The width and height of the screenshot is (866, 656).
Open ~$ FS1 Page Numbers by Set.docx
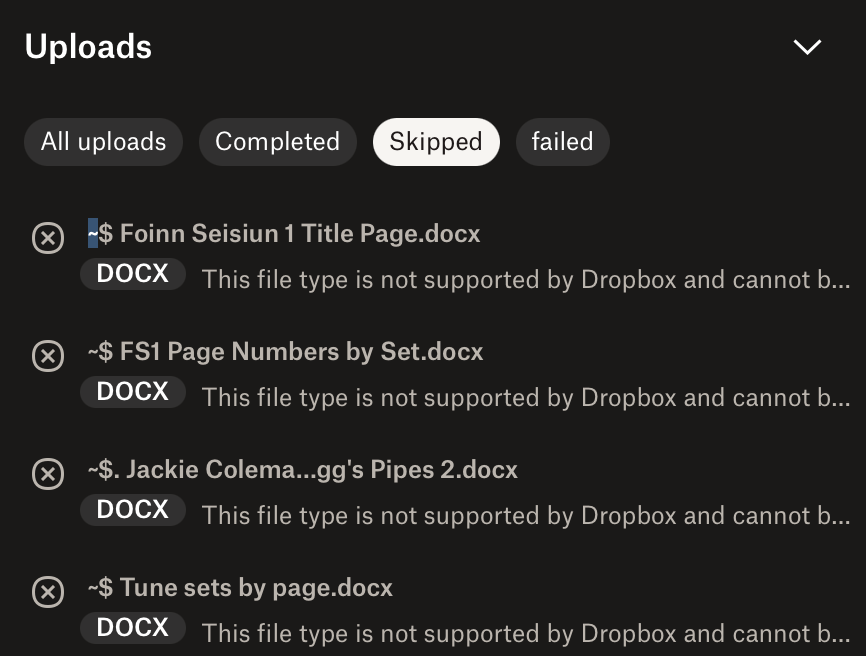[x=285, y=352]
